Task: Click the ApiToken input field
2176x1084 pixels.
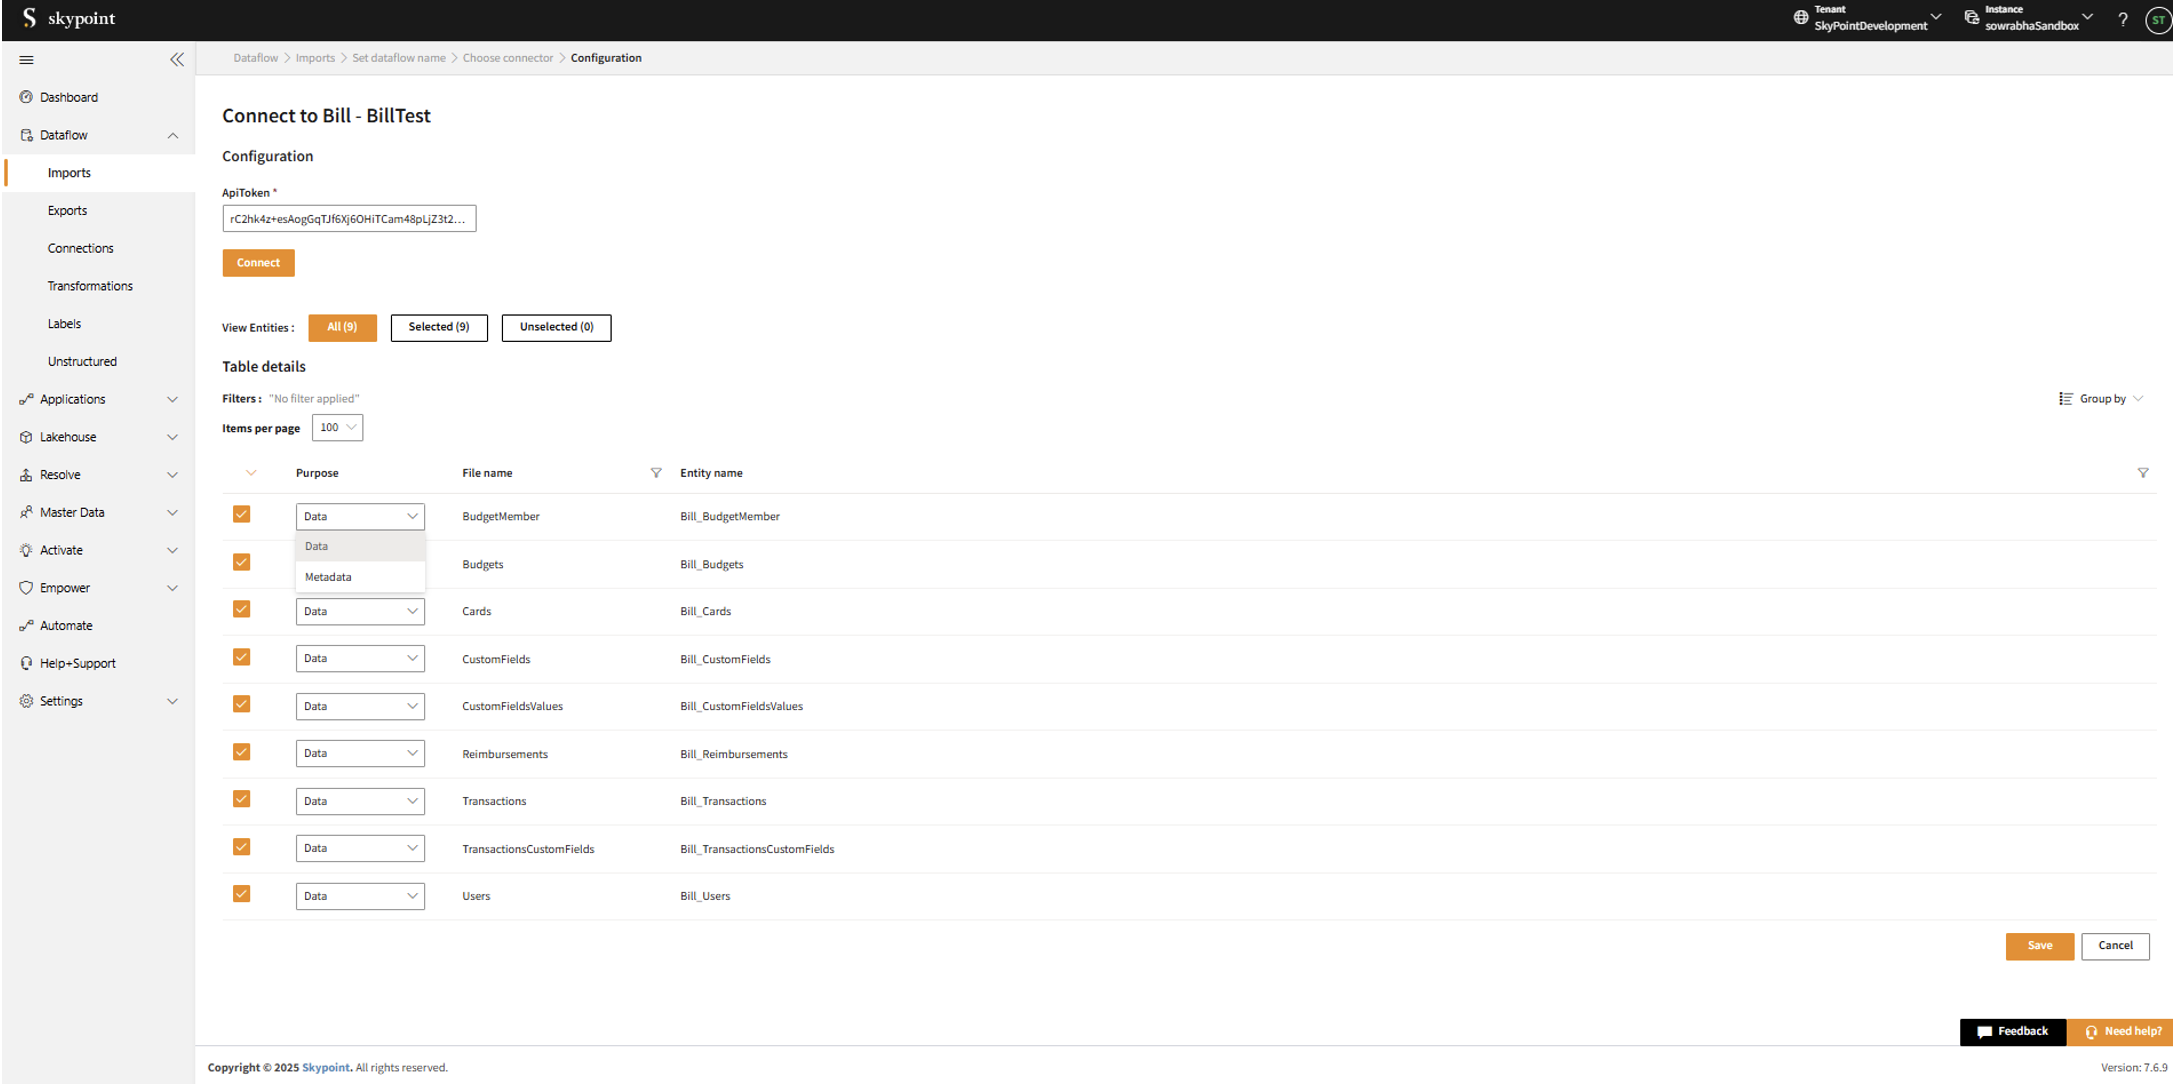Action: [x=348, y=219]
